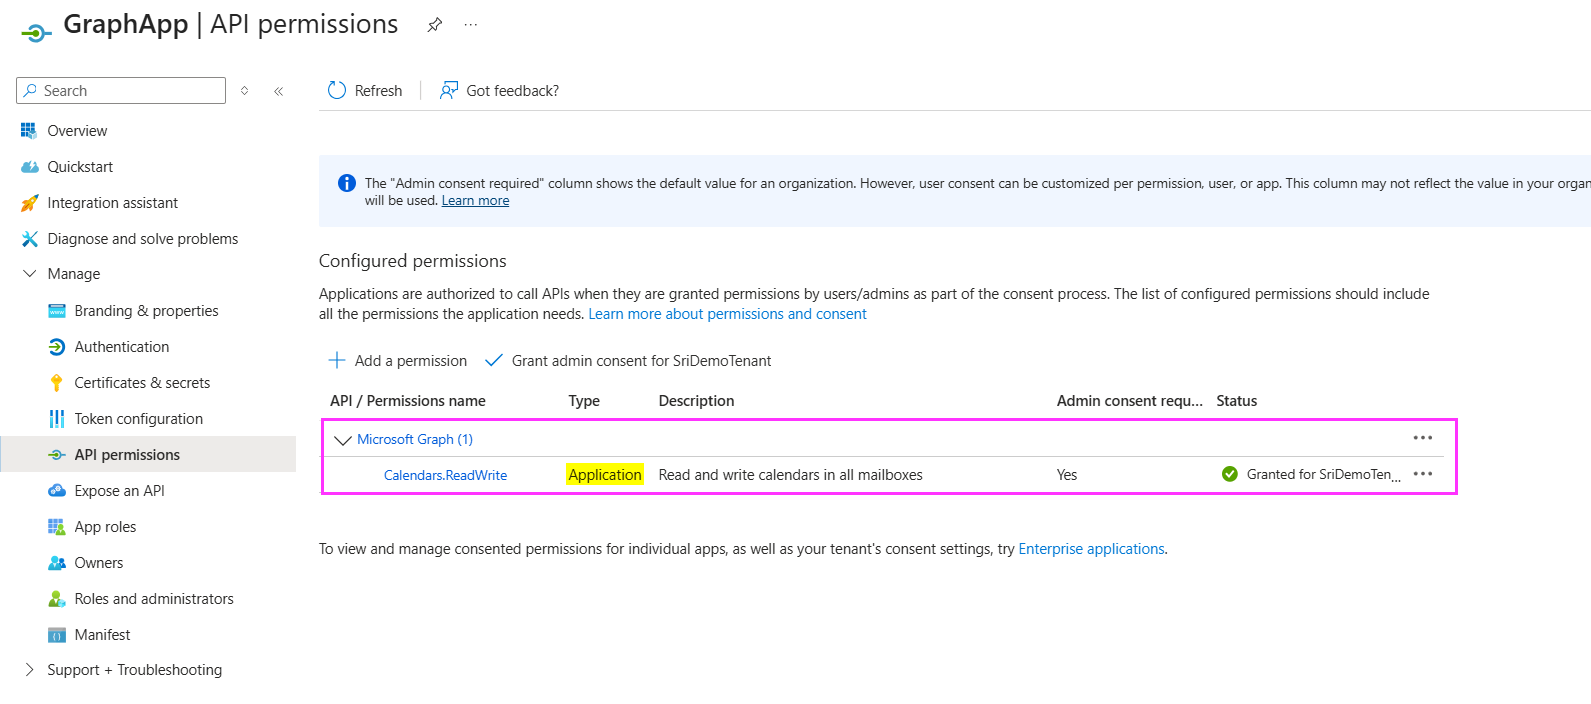The width and height of the screenshot is (1591, 704).
Task: Collapse the Microsoft Graph (1) permissions group
Action: pyautogui.click(x=343, y=440)
